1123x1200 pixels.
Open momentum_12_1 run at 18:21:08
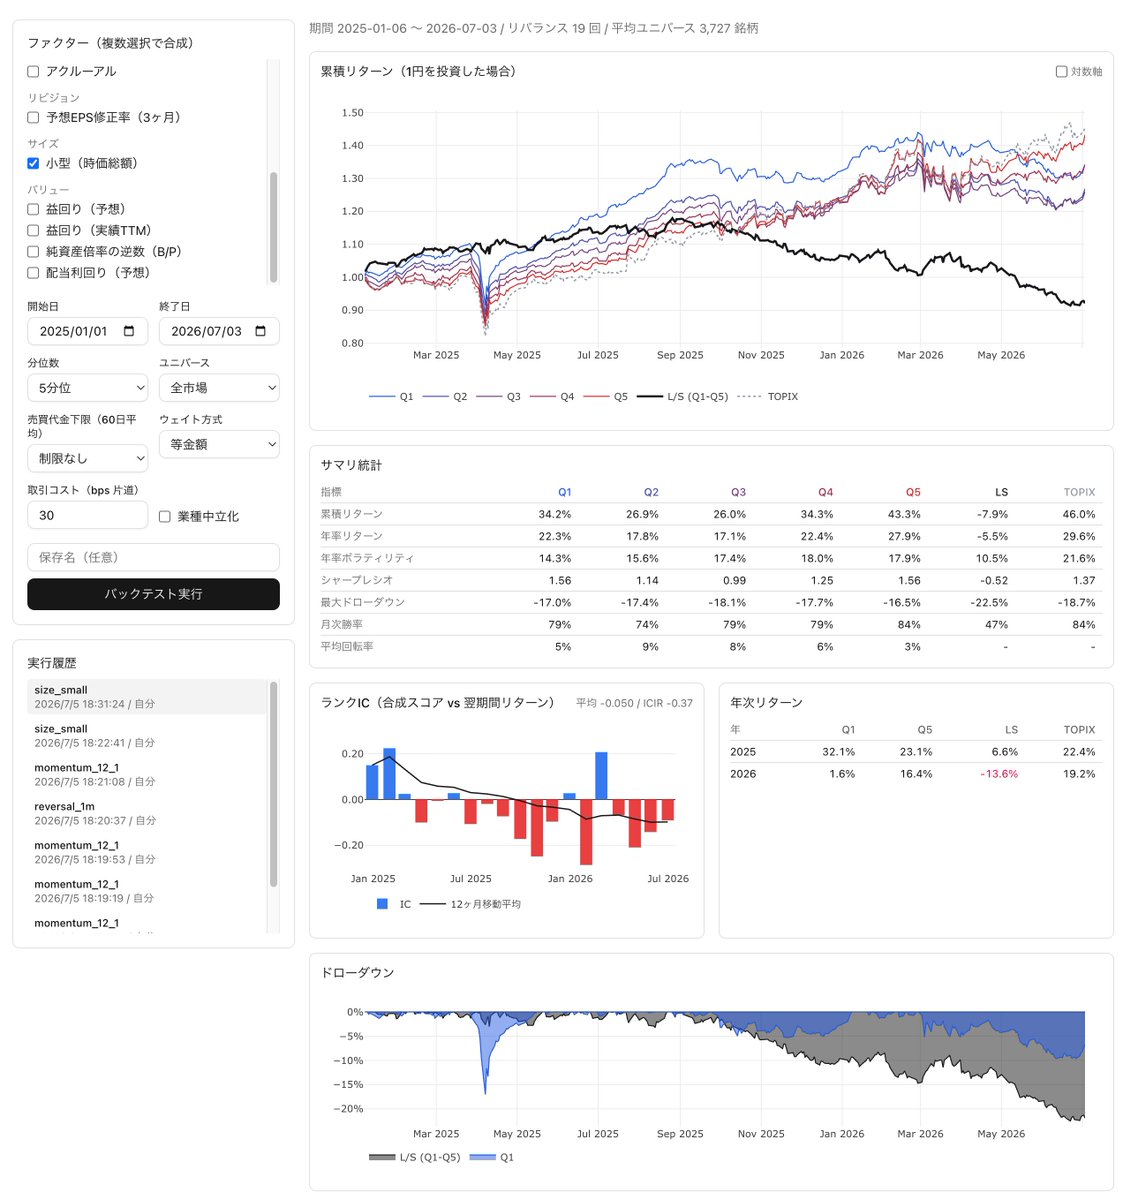tap(147, 775)
